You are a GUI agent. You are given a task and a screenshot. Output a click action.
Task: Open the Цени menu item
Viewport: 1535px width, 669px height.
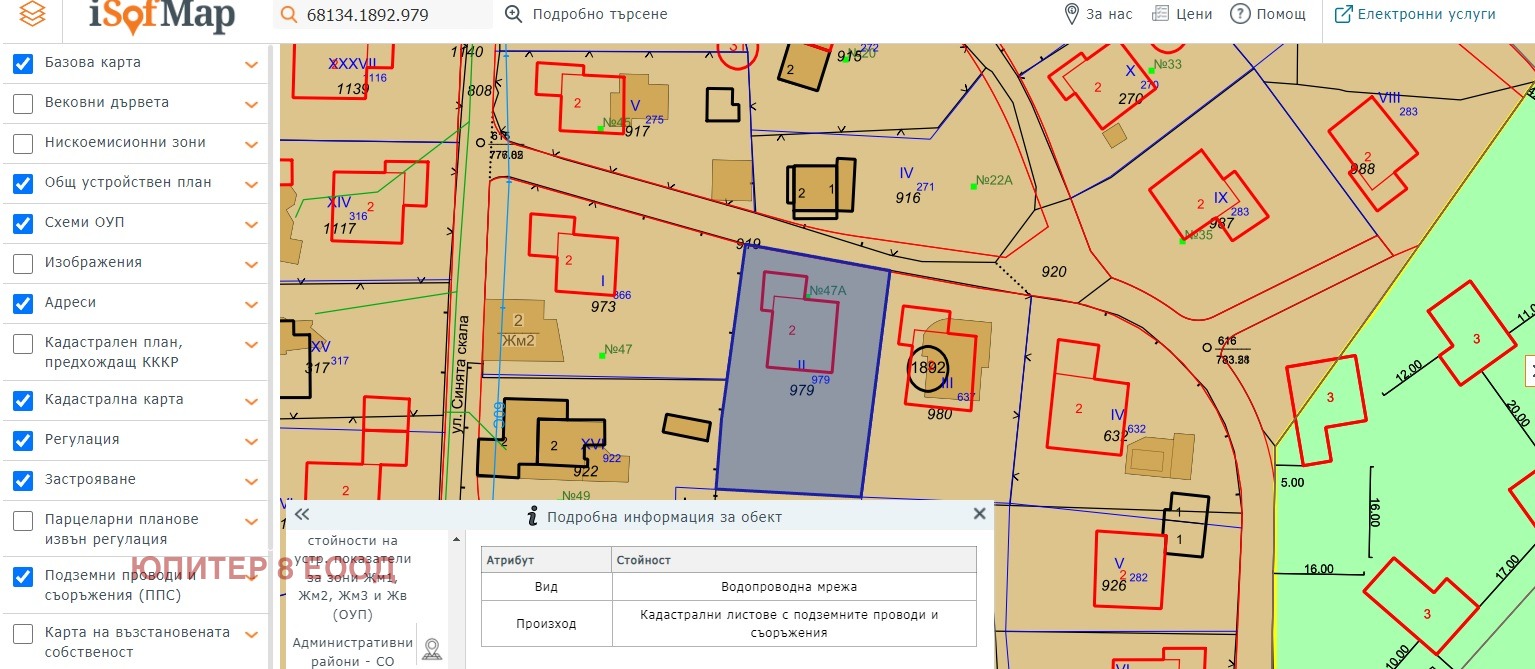[1182, 14]
